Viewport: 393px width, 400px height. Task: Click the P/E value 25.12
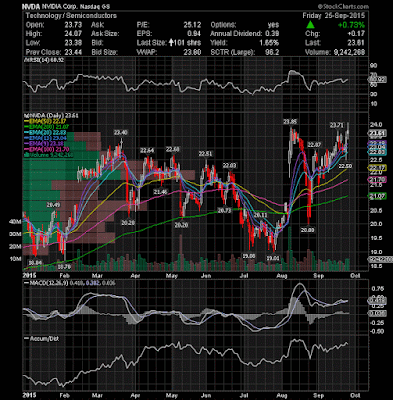tap(192, 25)
